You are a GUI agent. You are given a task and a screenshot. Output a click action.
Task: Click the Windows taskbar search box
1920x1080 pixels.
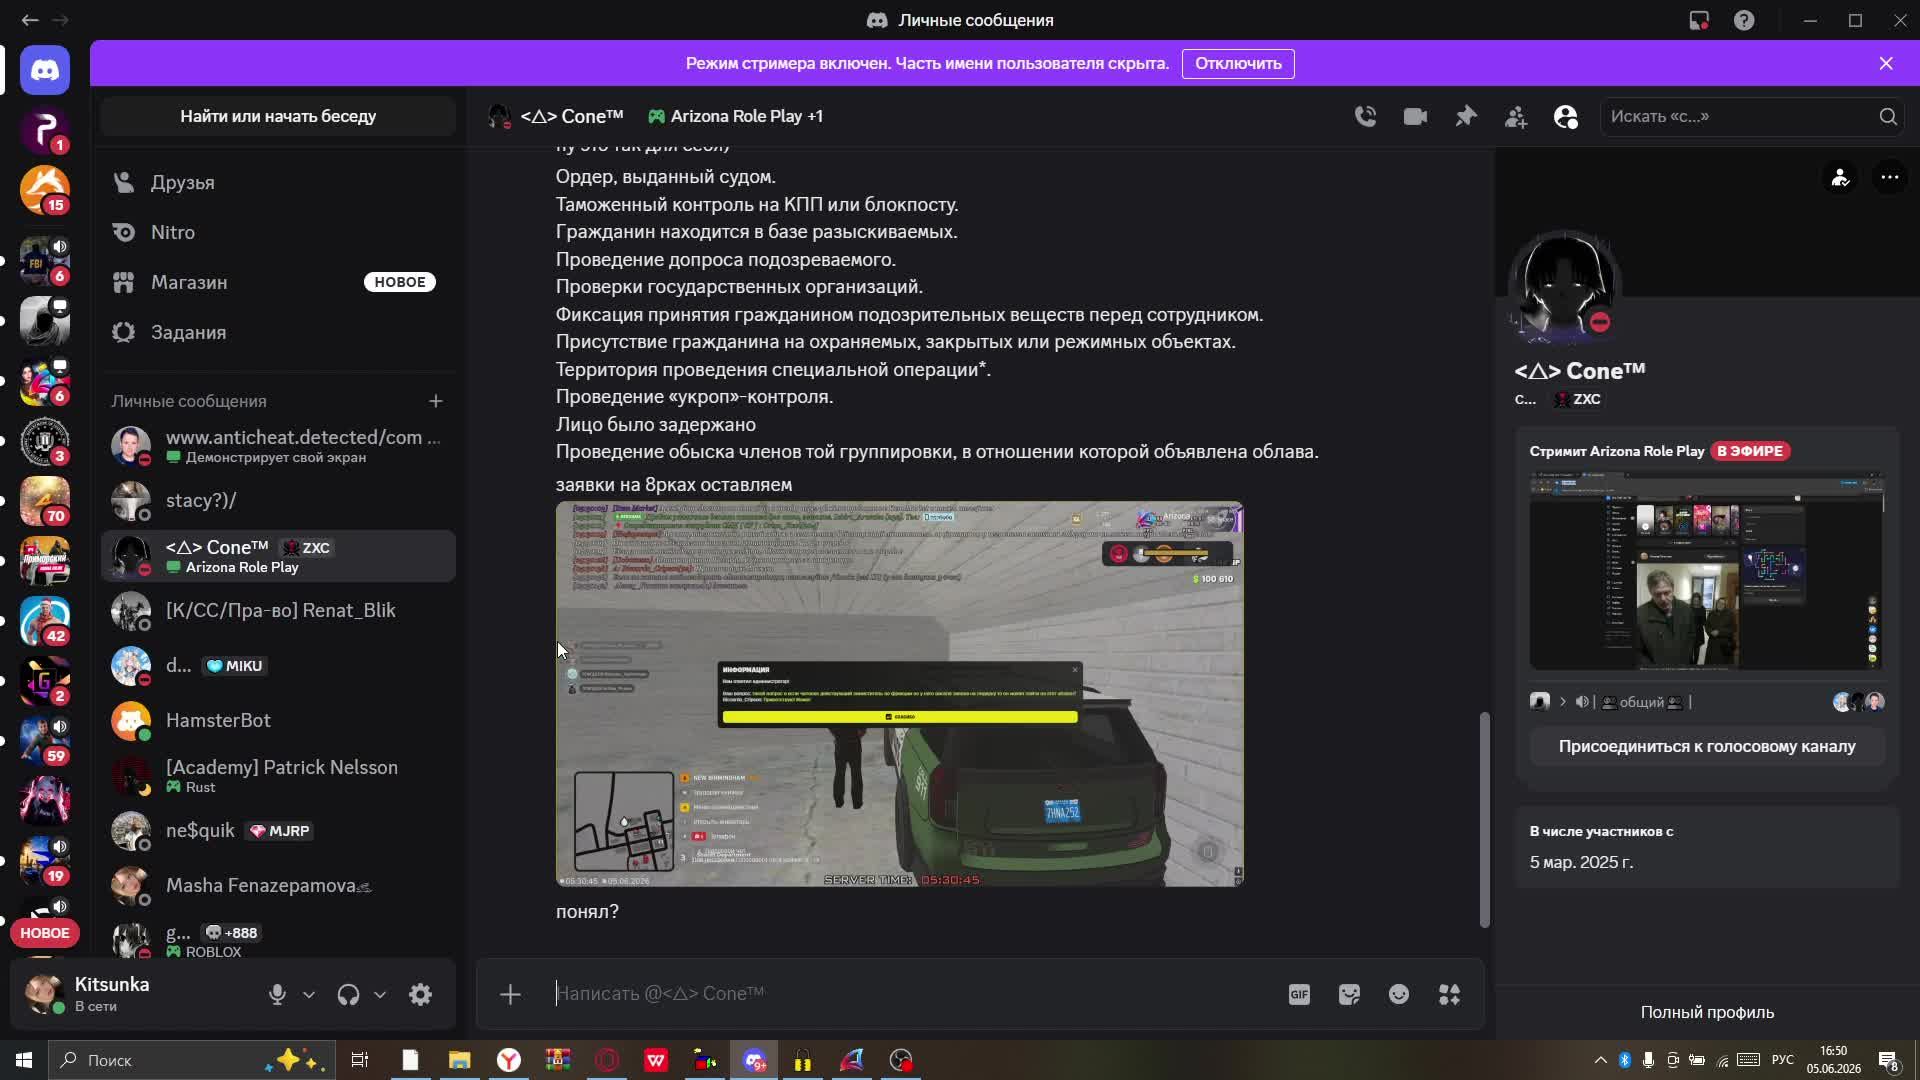click(x=190, y=1060)
